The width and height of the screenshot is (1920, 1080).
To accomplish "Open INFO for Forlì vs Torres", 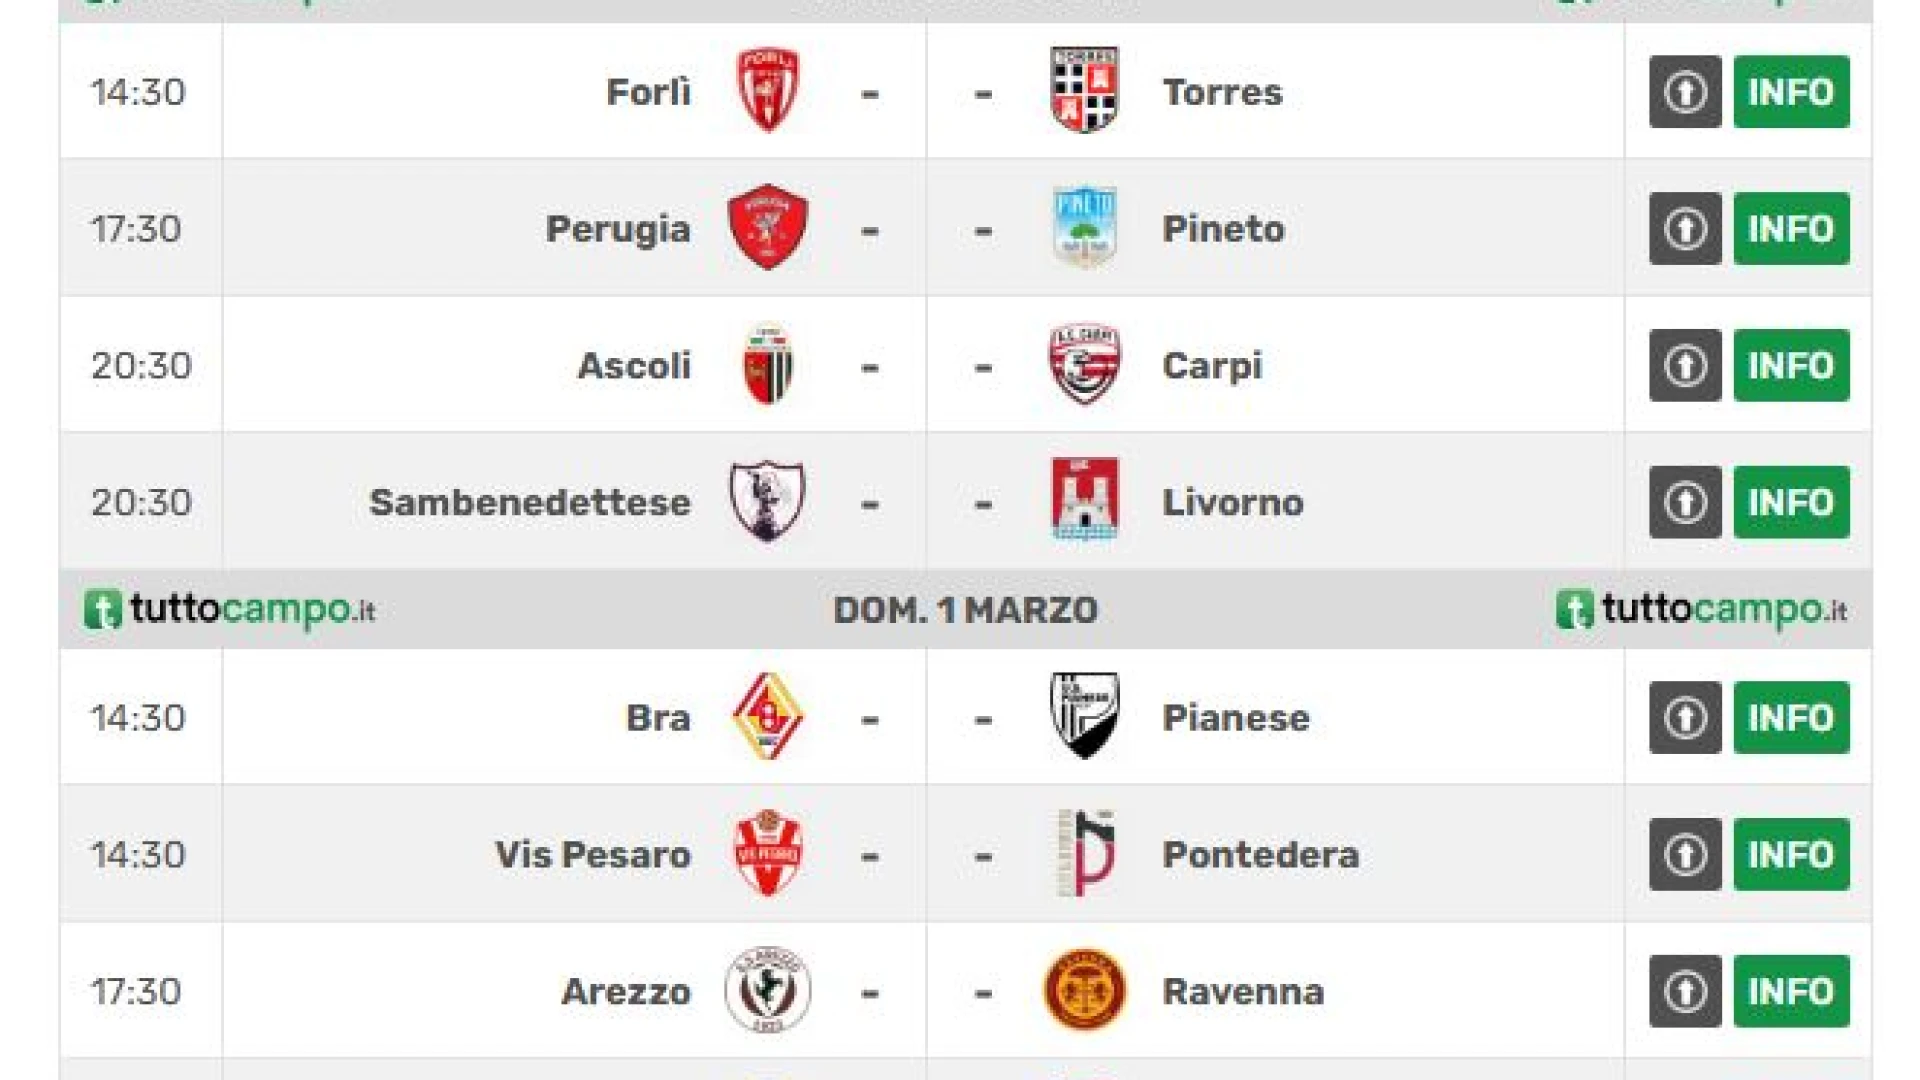I will point(1790,92).
